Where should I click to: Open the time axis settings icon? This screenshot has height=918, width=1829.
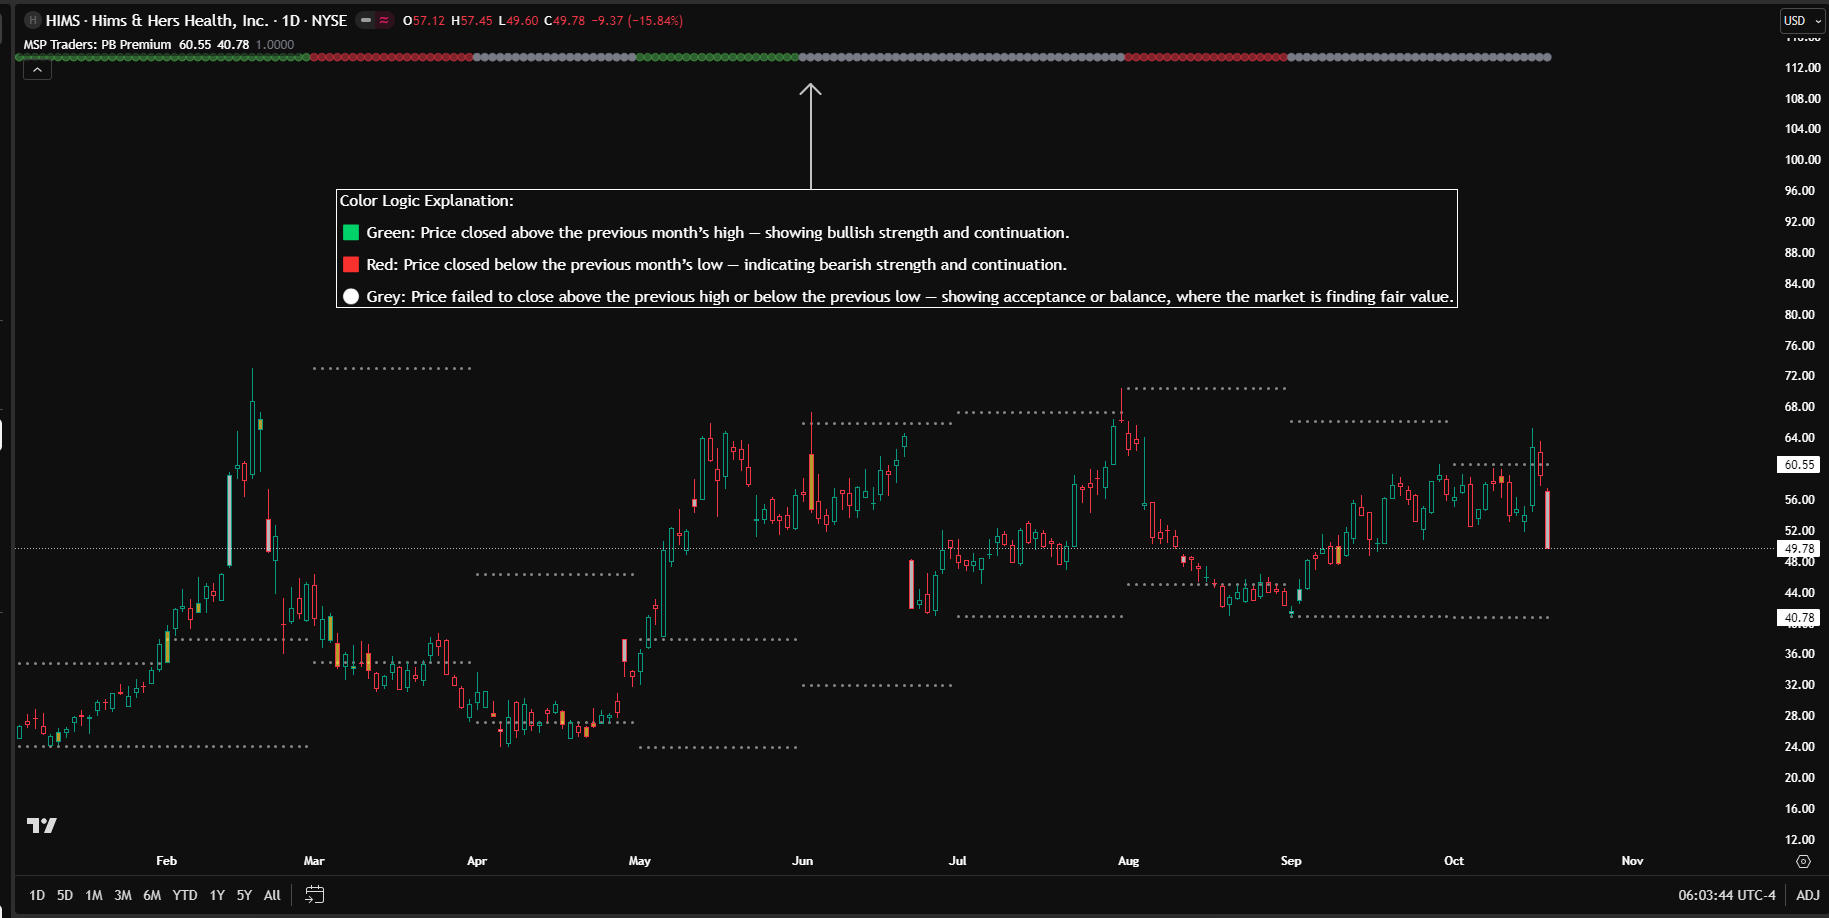(x=1803, y=861)
